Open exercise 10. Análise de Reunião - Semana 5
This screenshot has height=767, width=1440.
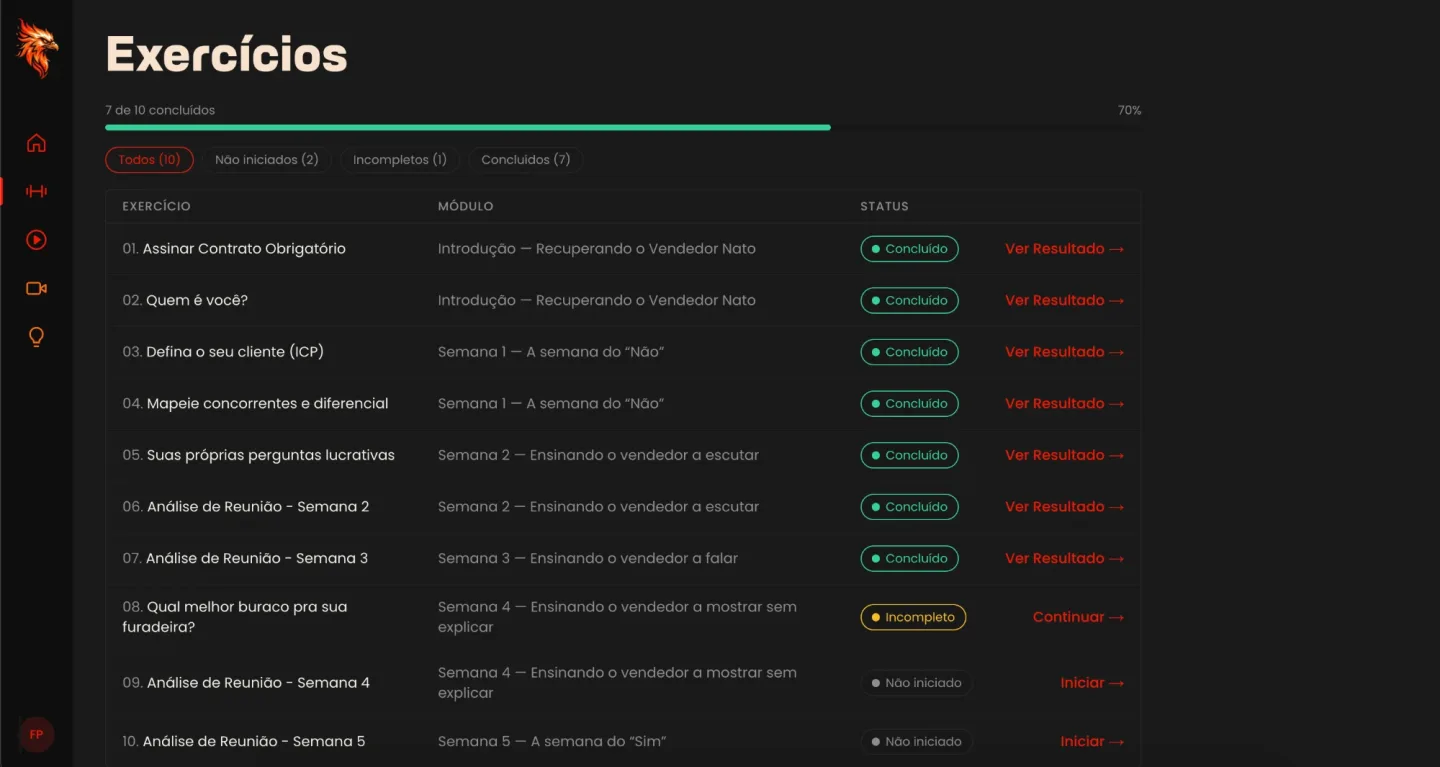point(244,742)
